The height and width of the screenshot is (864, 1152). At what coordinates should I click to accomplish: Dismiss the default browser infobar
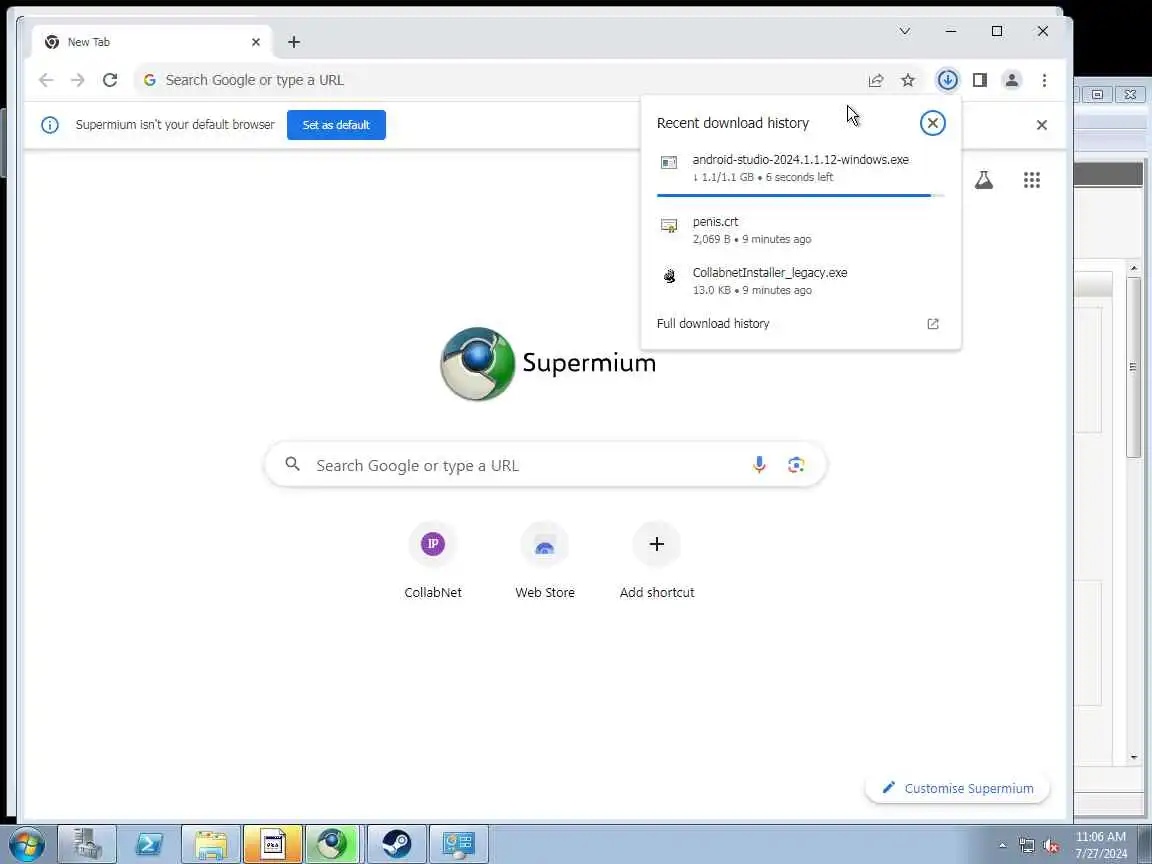[1042, 125]
